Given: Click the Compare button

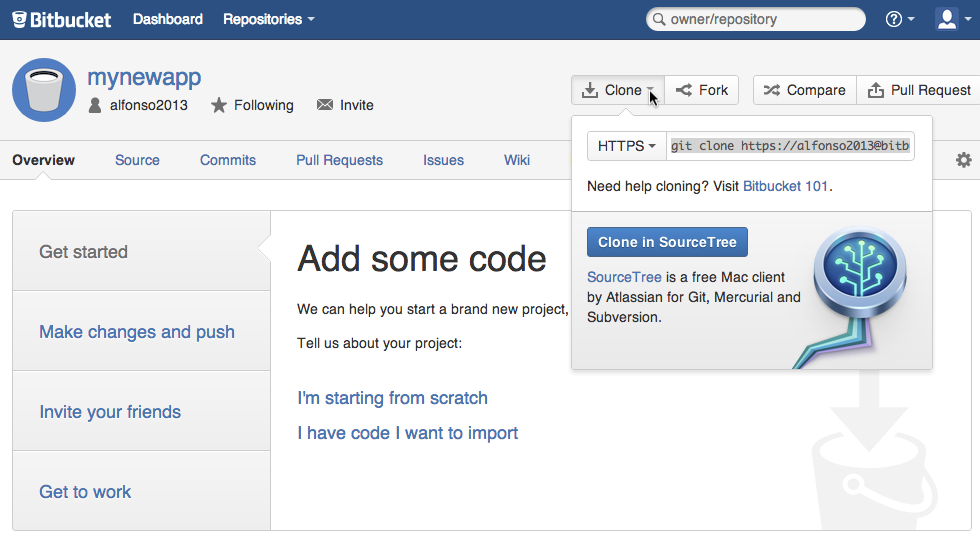Looking at the screenshot, I should pos(805,90).
